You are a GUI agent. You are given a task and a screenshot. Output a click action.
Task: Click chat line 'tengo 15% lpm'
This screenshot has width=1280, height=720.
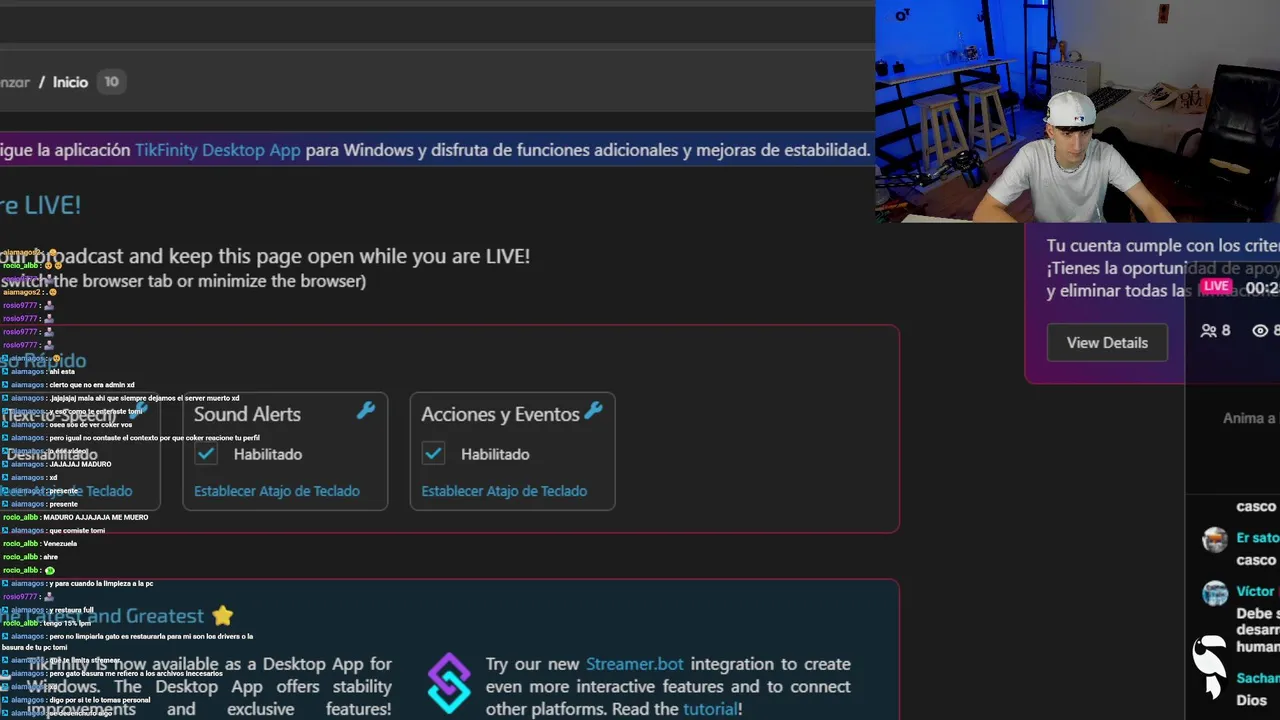[67, 623]
